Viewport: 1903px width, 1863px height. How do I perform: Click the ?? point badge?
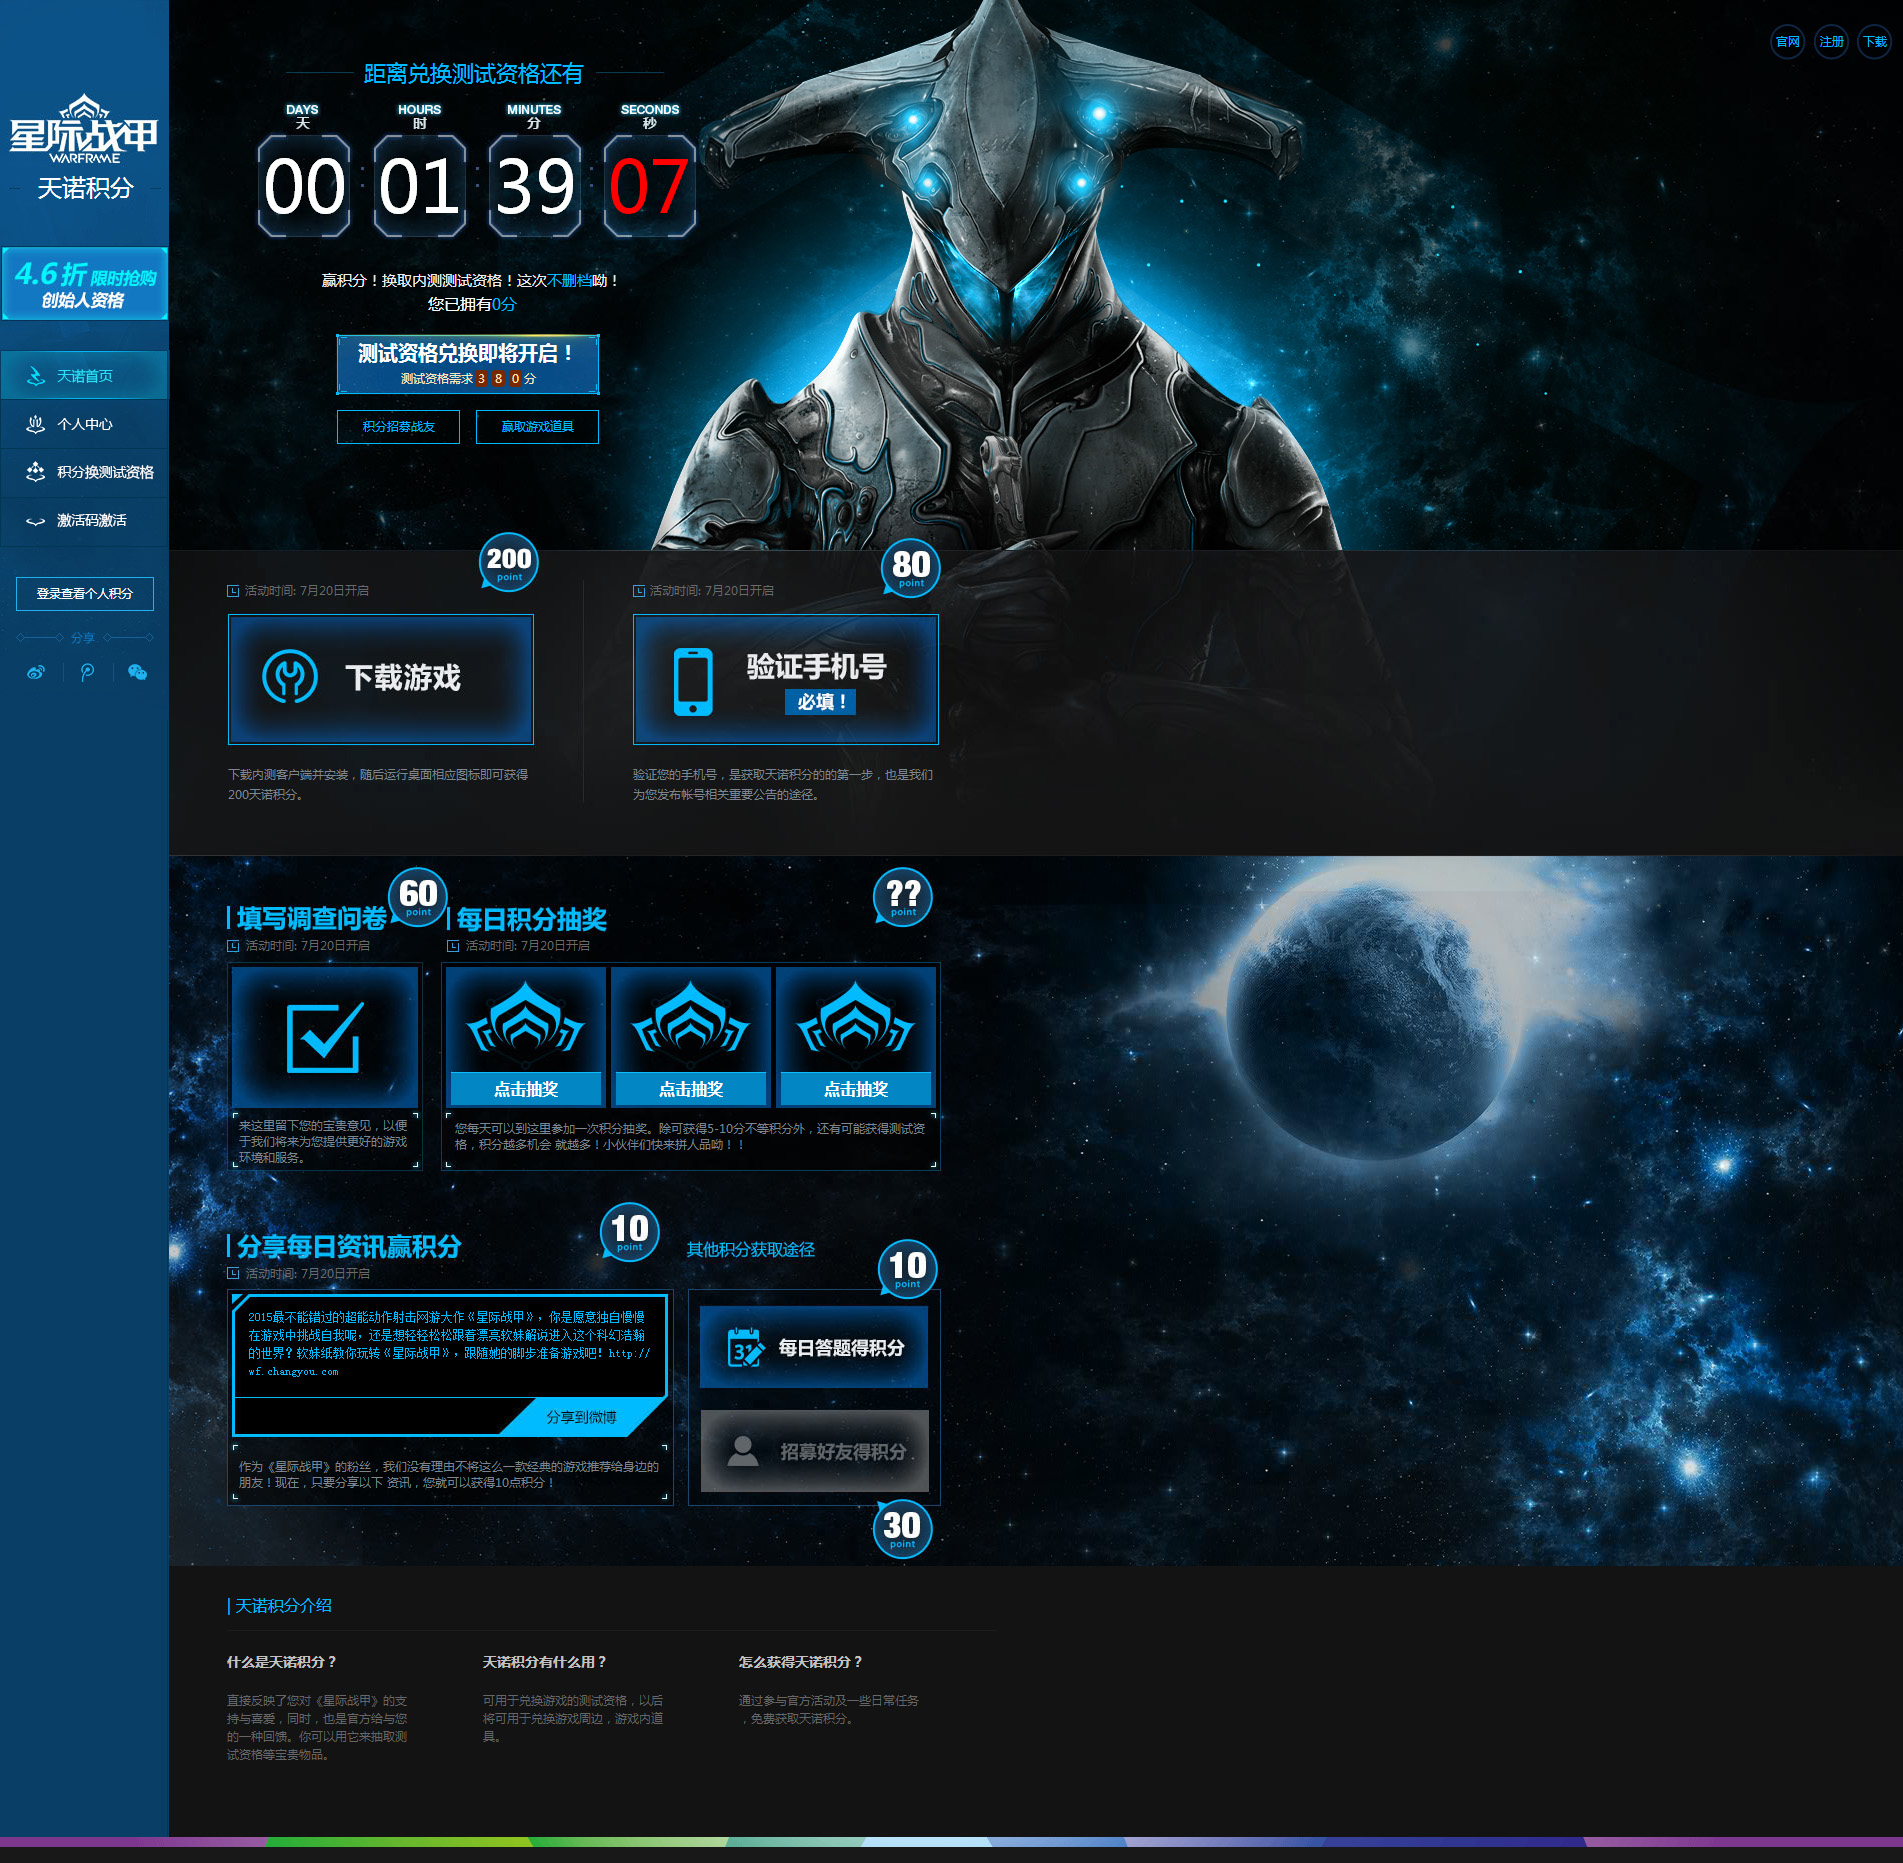(903, 897)
